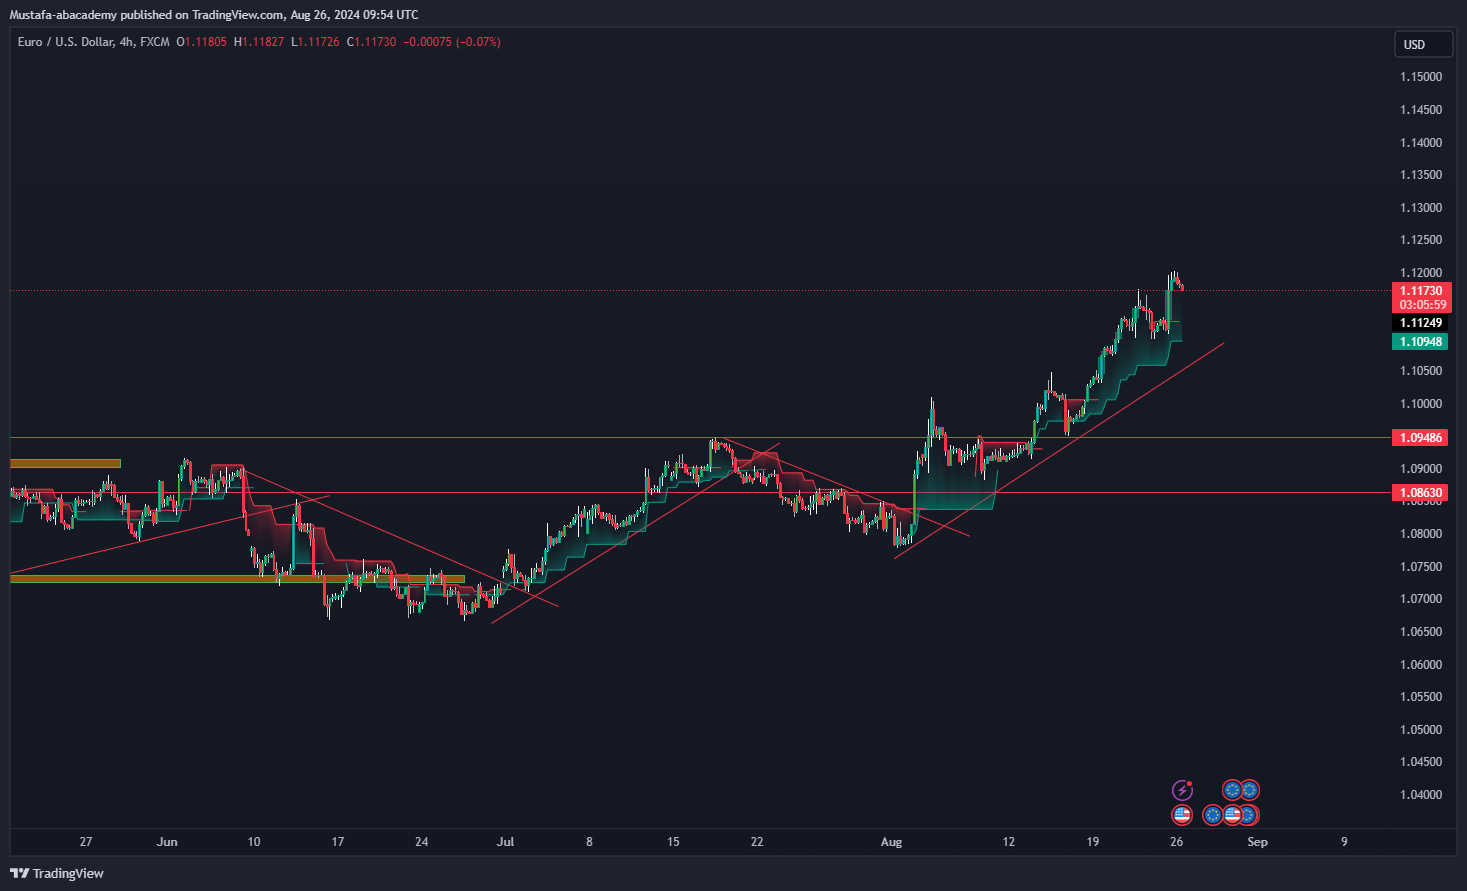This screenshot has width=1467, height=891.
Task: Click the green 1.10948 price label
Action: coord(1420,342)
